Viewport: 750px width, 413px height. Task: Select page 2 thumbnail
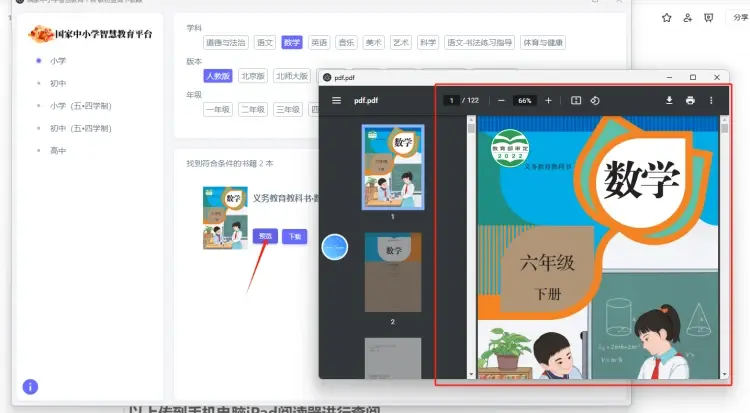393,272
